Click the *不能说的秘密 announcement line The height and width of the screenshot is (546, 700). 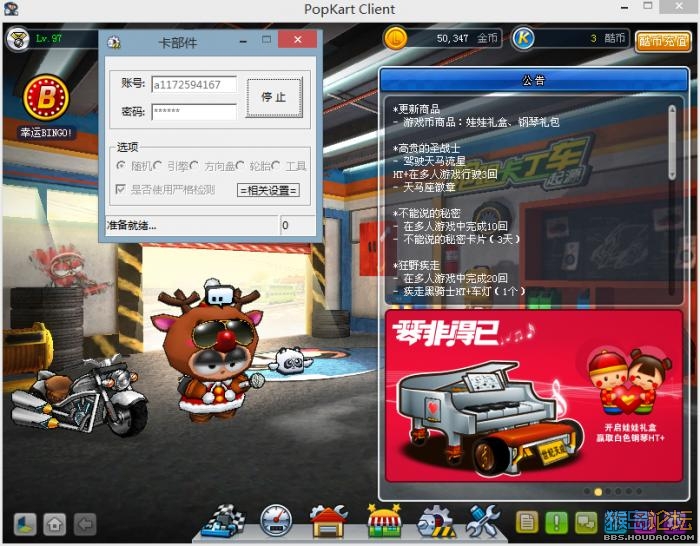point(426,213)
